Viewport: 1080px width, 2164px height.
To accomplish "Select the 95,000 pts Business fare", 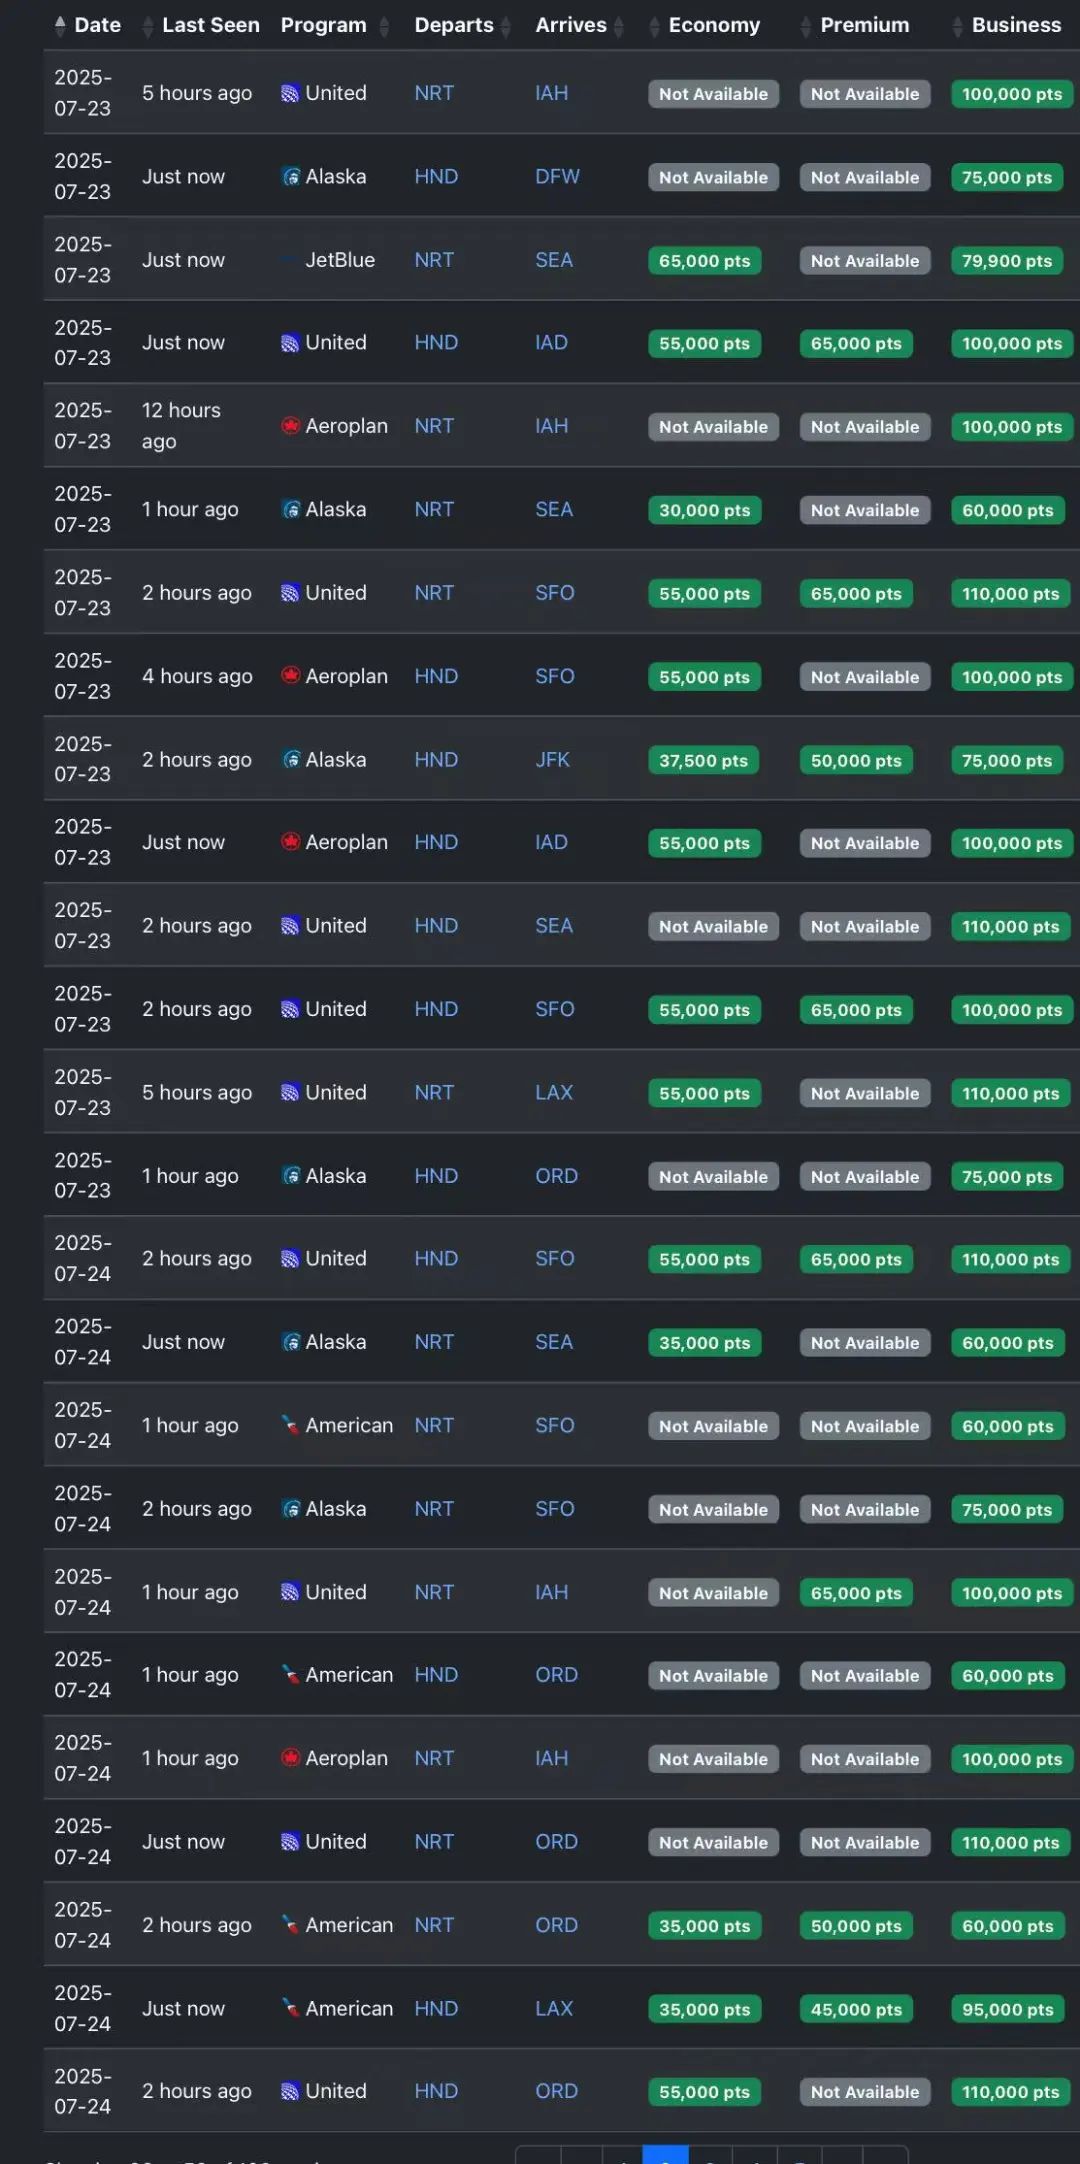I will pyautogui.click(x=1007, y=2009).
